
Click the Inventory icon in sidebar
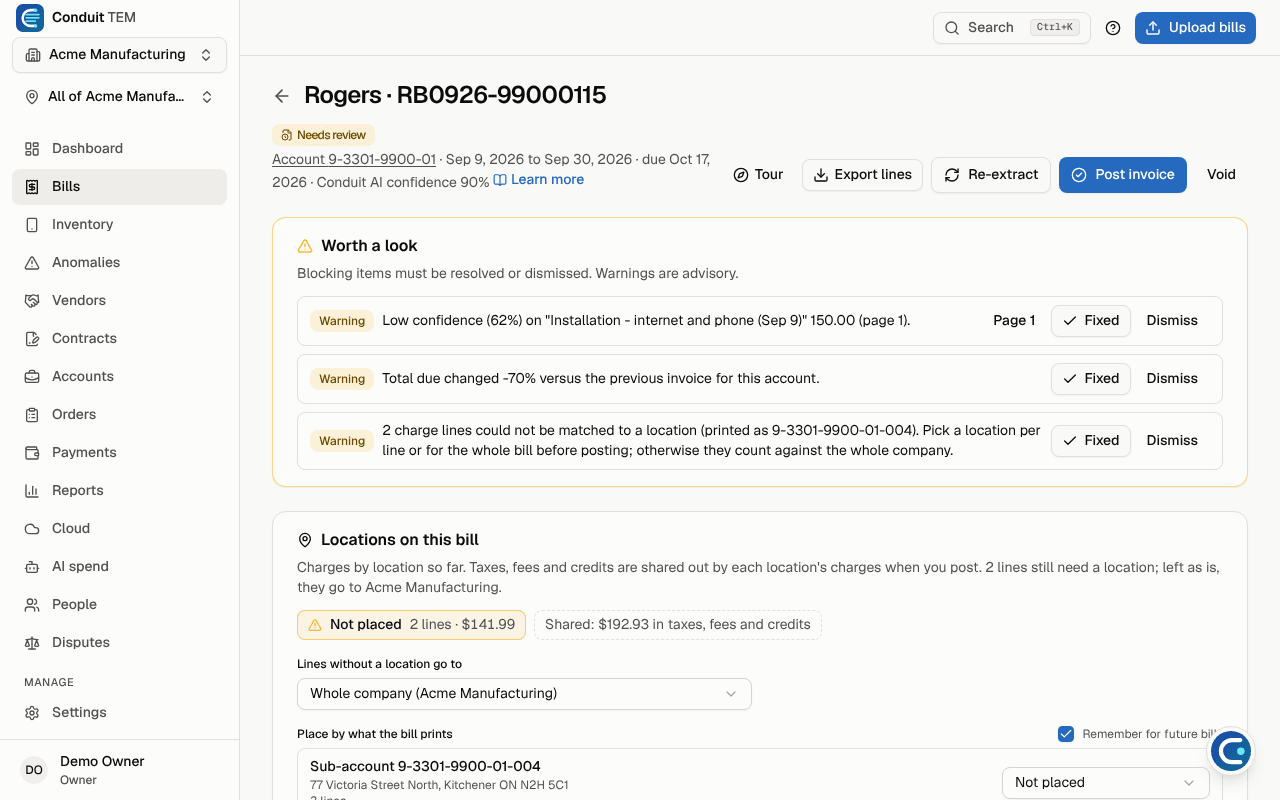32,224
